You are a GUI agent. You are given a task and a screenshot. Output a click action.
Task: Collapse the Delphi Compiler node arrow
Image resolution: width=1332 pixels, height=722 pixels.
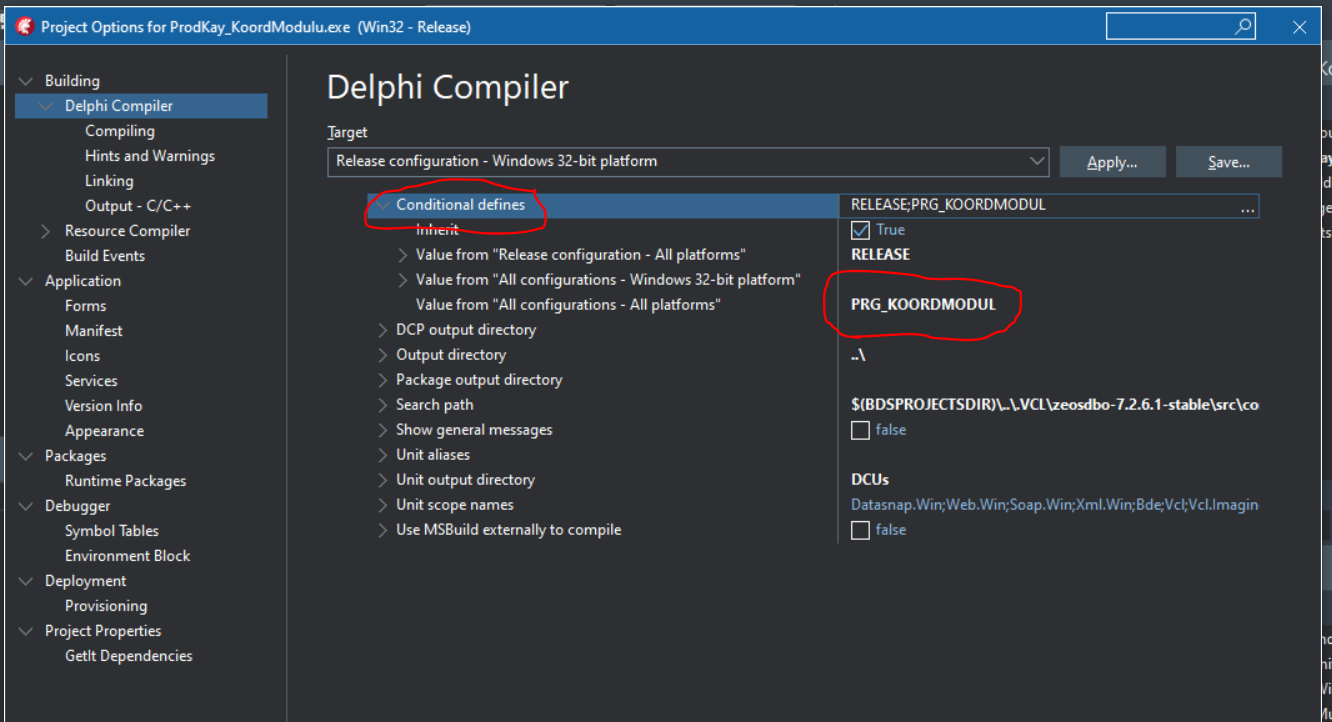(46, 106)
